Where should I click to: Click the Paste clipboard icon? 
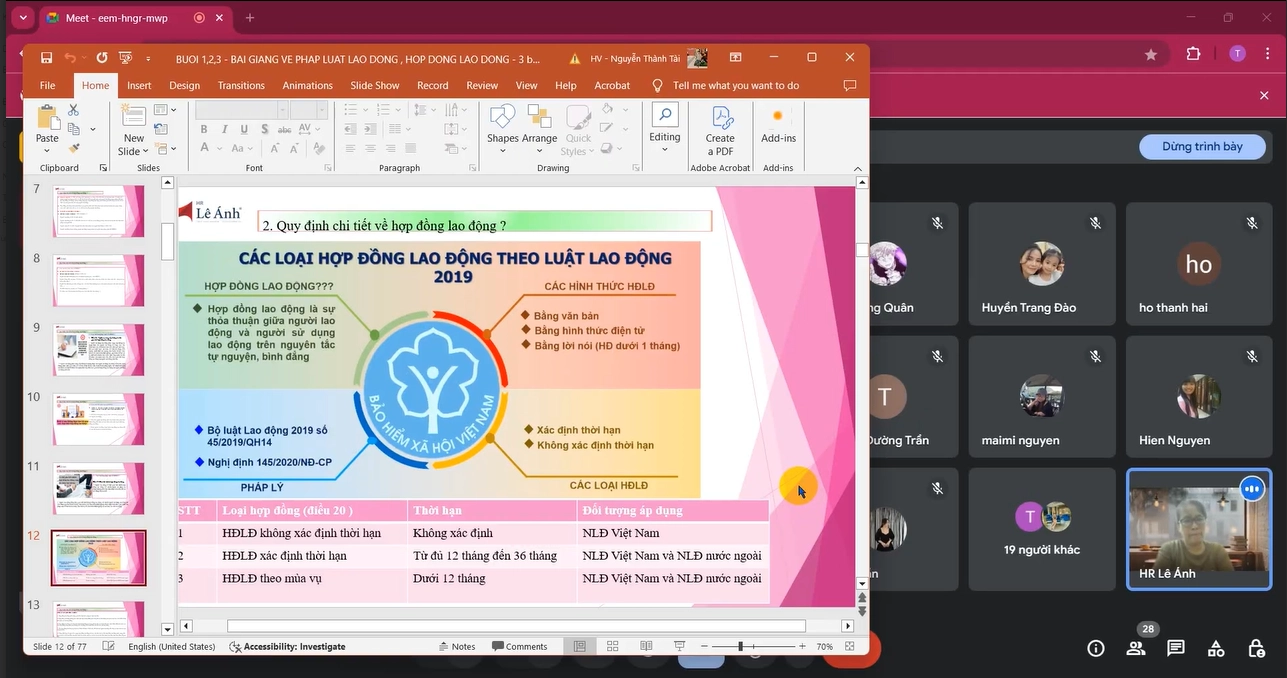tap(47, 118)
